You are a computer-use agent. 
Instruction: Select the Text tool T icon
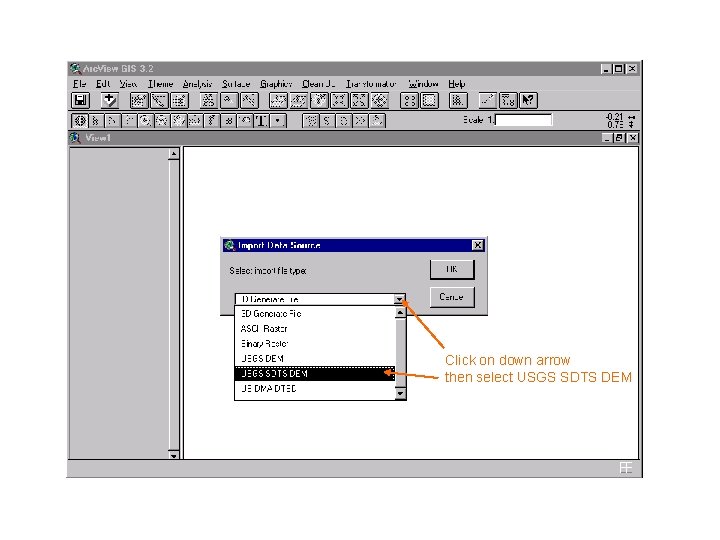coord(262,121)
